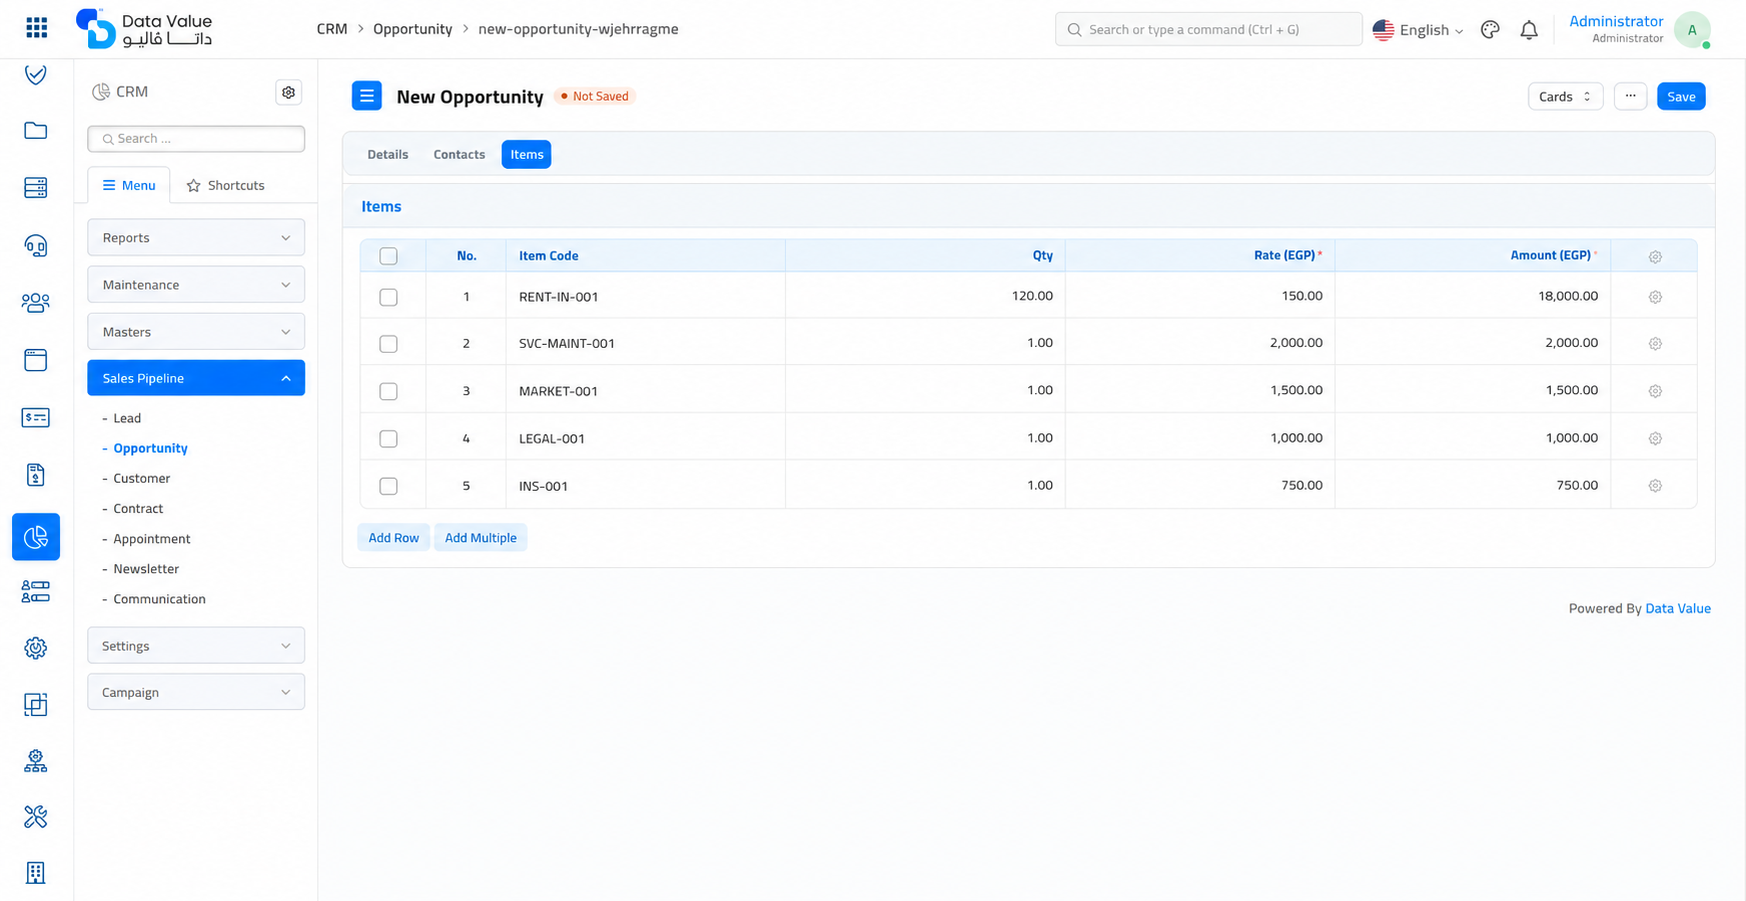Image resolution: width=1746 pixels, height=901 pixels.
Task: Open the folder module in sidebar
Action: tap(36, 131)
